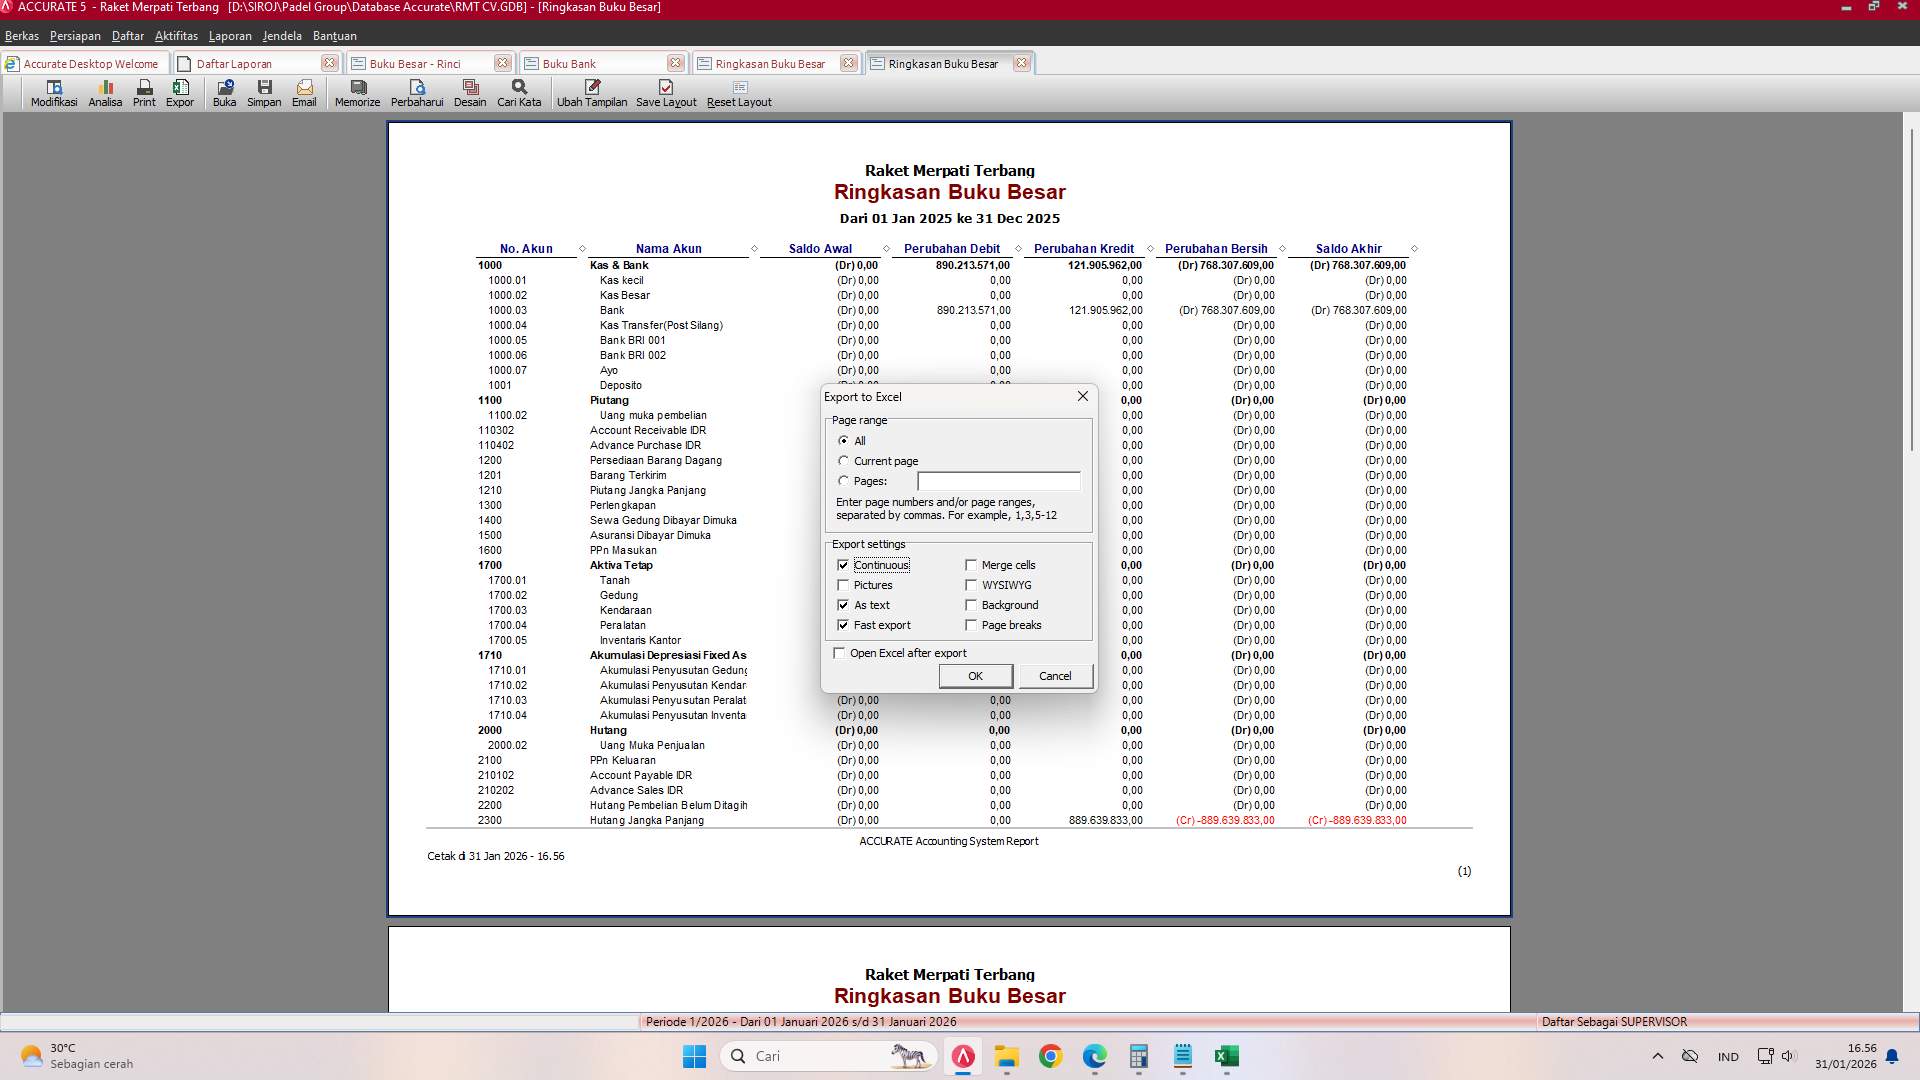Click sort diamond beside Saldo Akhir header

(x=1414, y=248)
